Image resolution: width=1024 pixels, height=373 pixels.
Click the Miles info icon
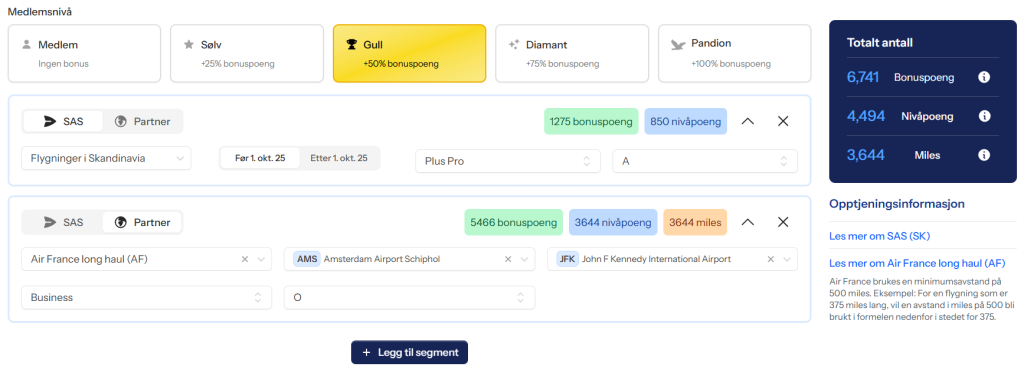pyautogui.click(x=984, y=155)
